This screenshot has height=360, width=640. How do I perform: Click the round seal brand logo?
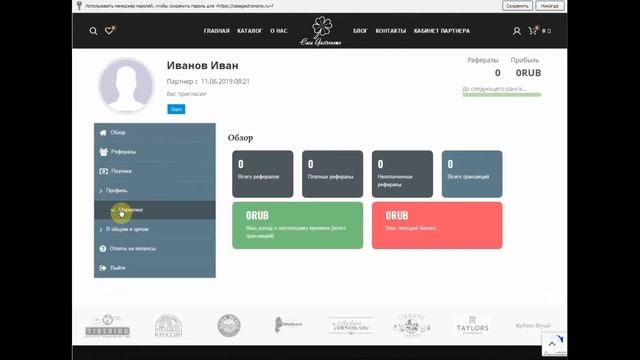(x=229, y=326)
